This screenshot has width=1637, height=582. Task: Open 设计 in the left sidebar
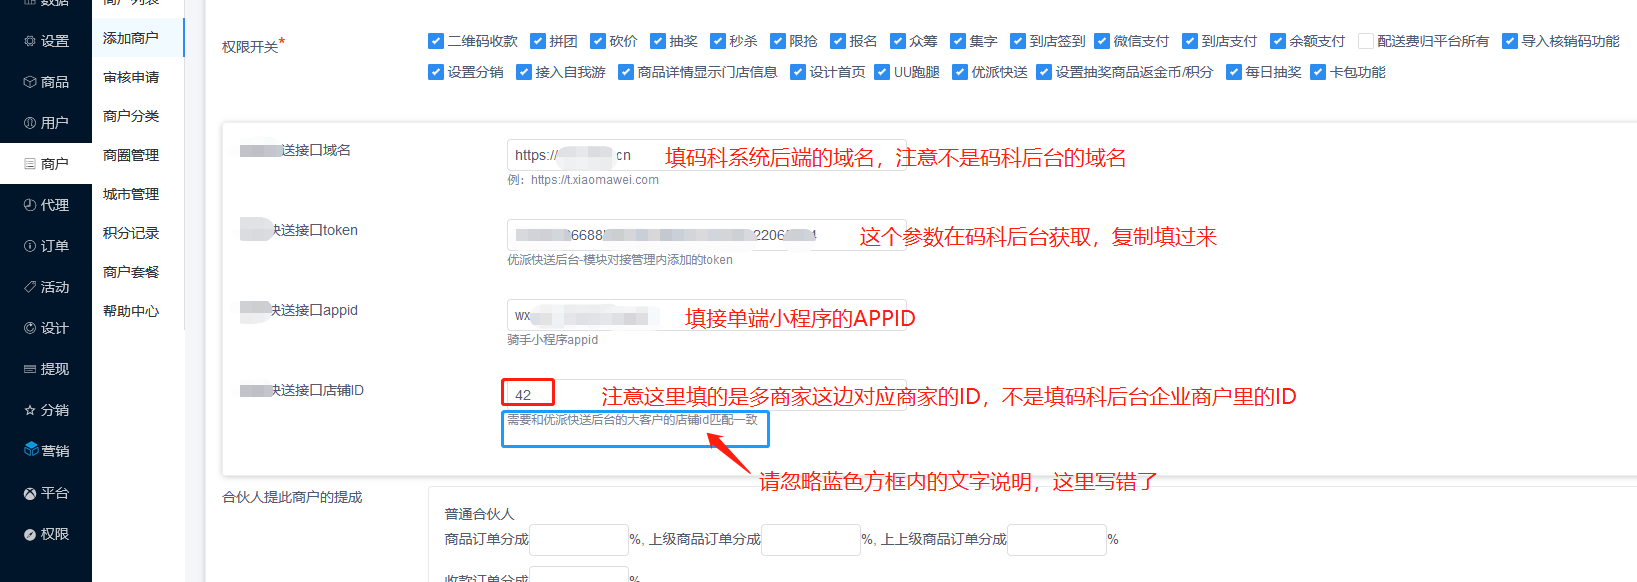(x=46, y=328)
